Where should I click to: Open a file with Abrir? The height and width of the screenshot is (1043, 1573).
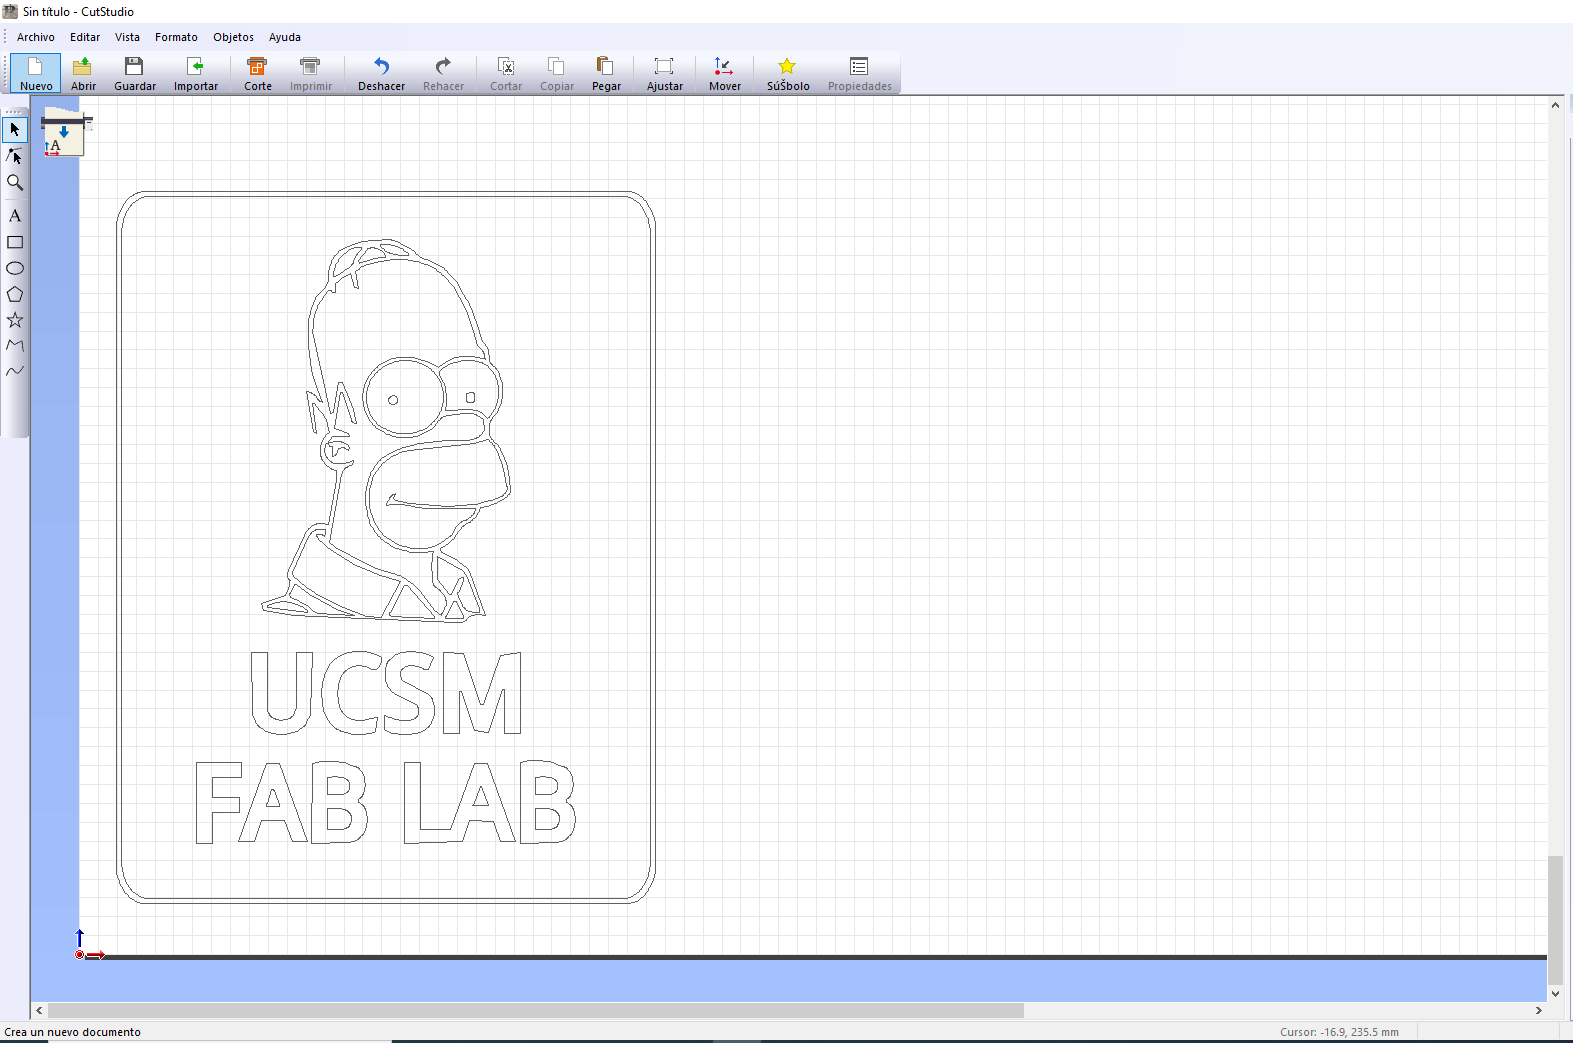click(x=83, y=74)
